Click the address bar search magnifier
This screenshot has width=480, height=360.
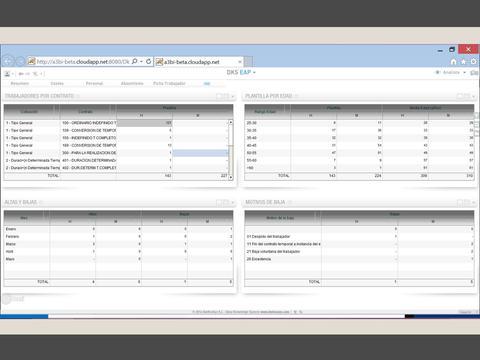pyautogui.click(x=135, y=62)
